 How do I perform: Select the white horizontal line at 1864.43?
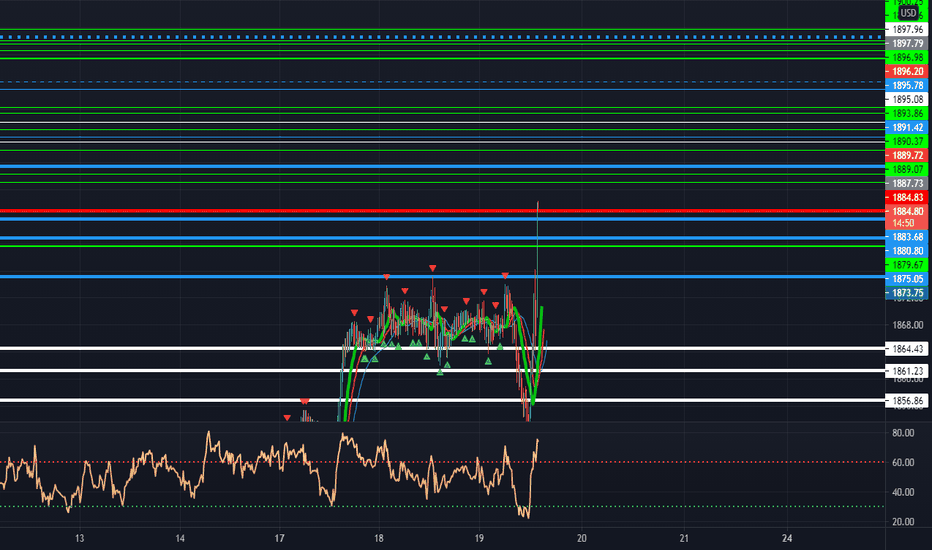pos(442,348)
